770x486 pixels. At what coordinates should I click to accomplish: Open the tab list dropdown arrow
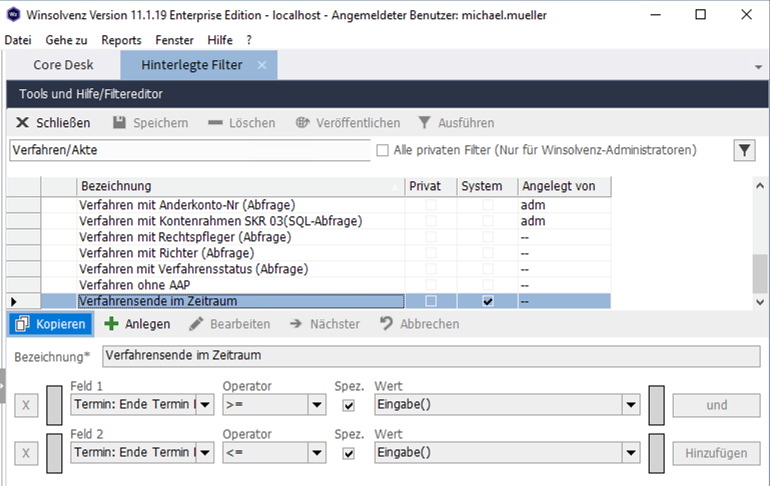tap(758, 67)
